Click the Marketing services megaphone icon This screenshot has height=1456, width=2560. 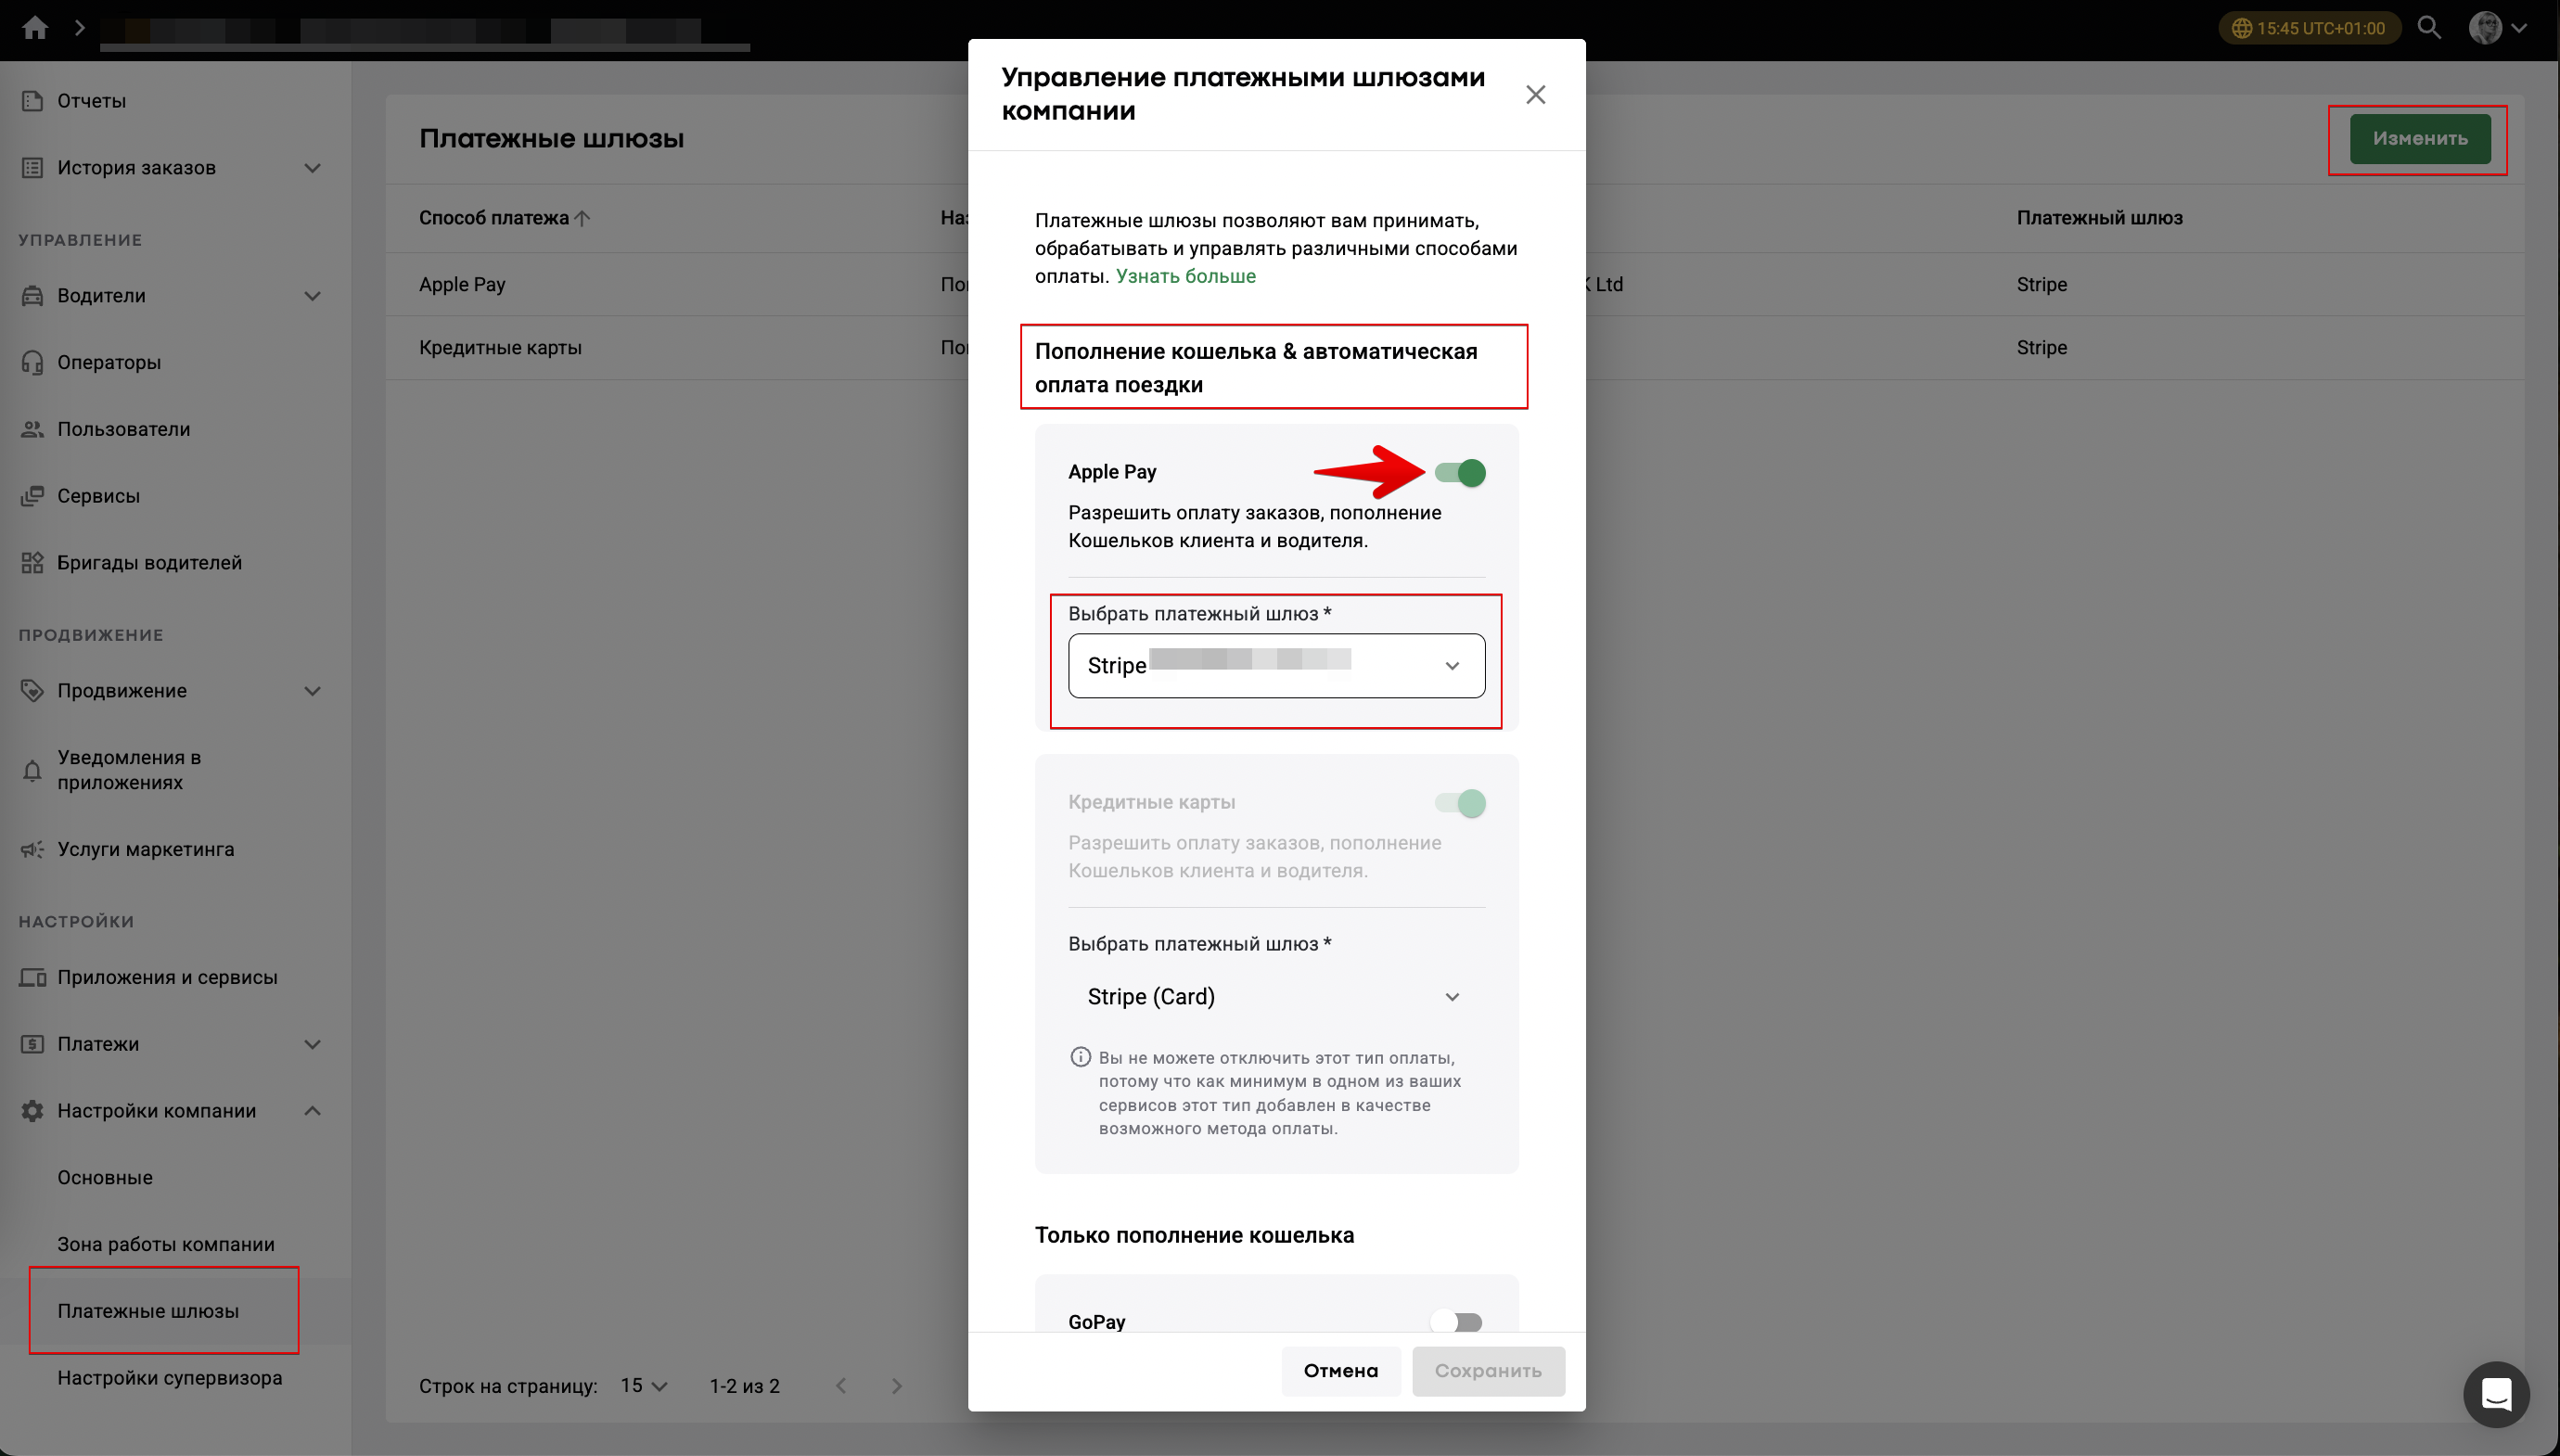[32, 849]
